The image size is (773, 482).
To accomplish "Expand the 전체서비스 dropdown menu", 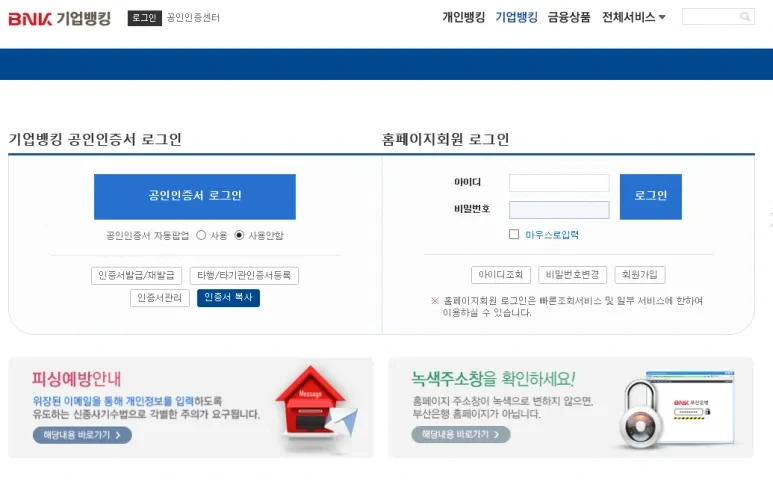I will pyautogui.click(x=633, y=17).
